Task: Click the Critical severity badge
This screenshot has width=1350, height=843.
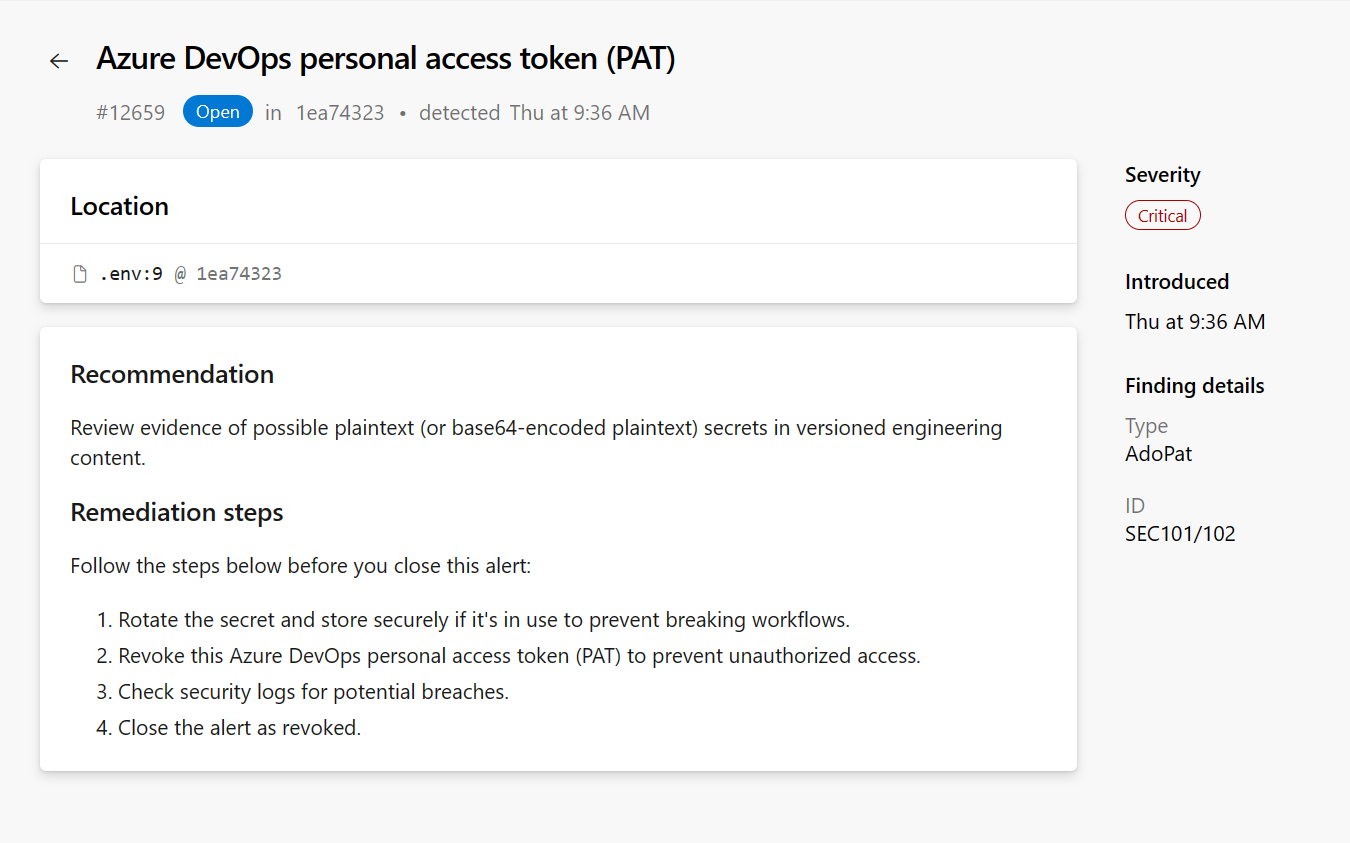Action: (x=1162, y=216)
